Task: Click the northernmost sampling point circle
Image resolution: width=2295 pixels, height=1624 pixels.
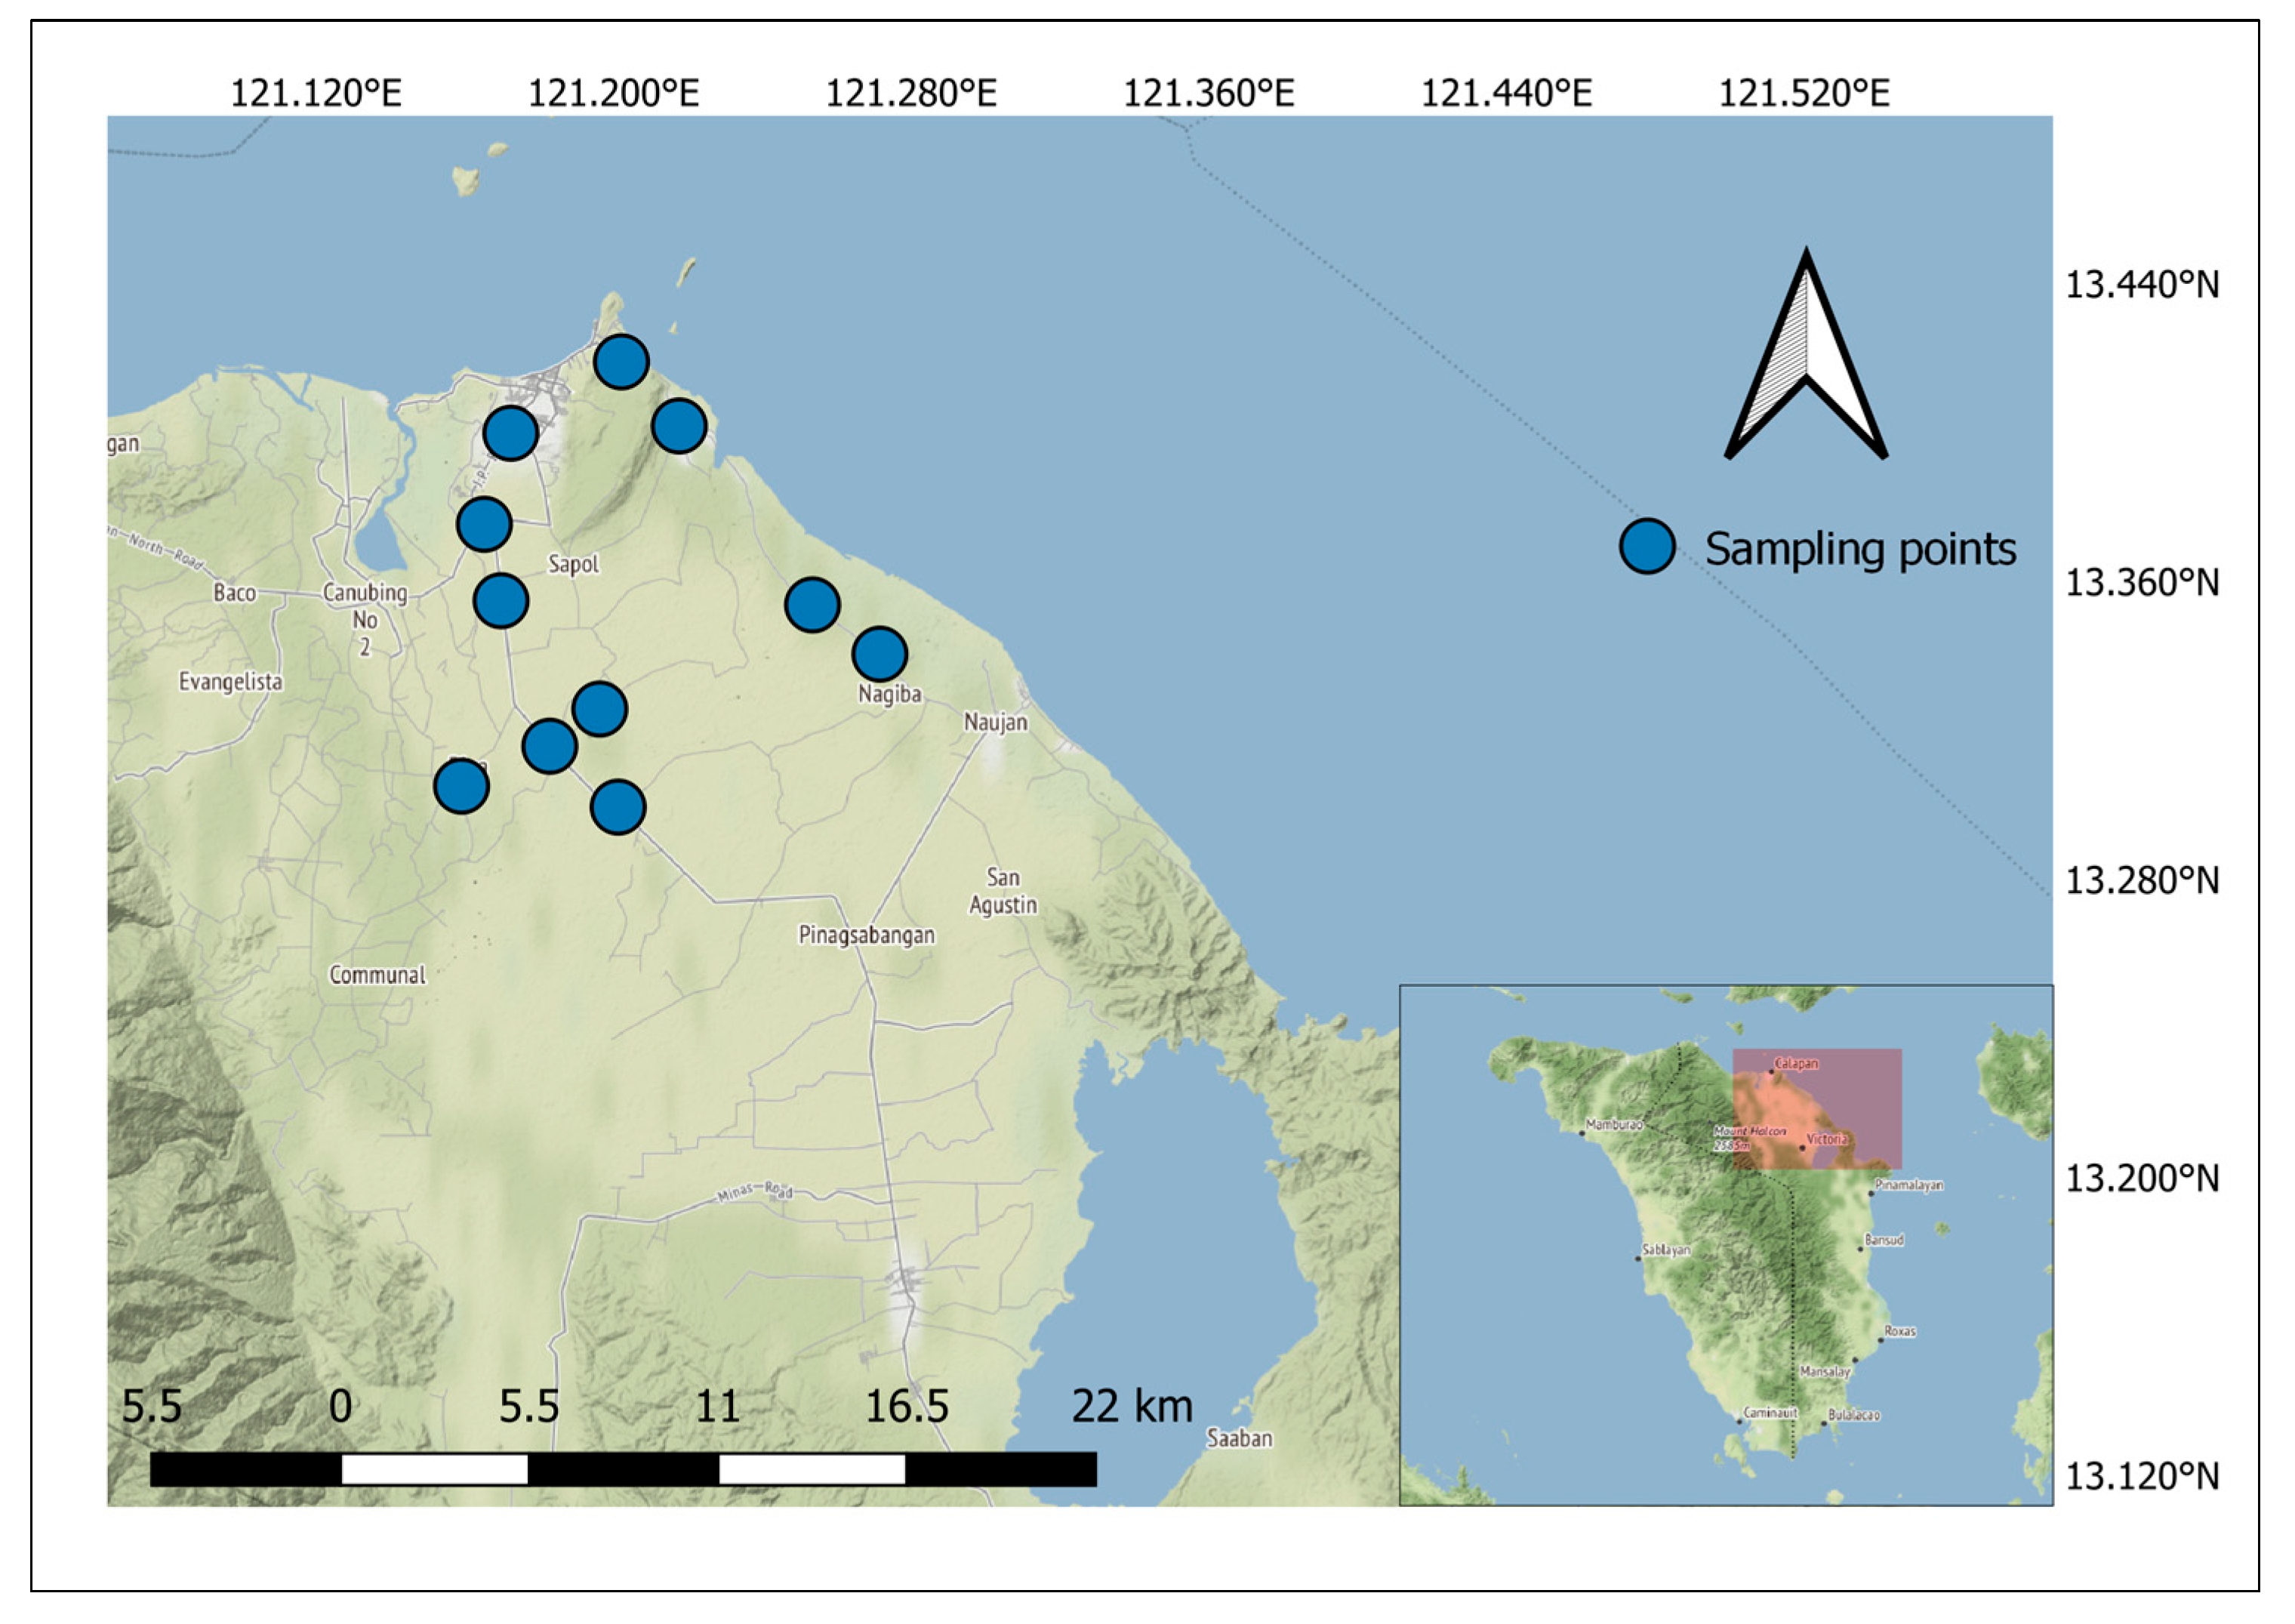Action: pos(621,362)
